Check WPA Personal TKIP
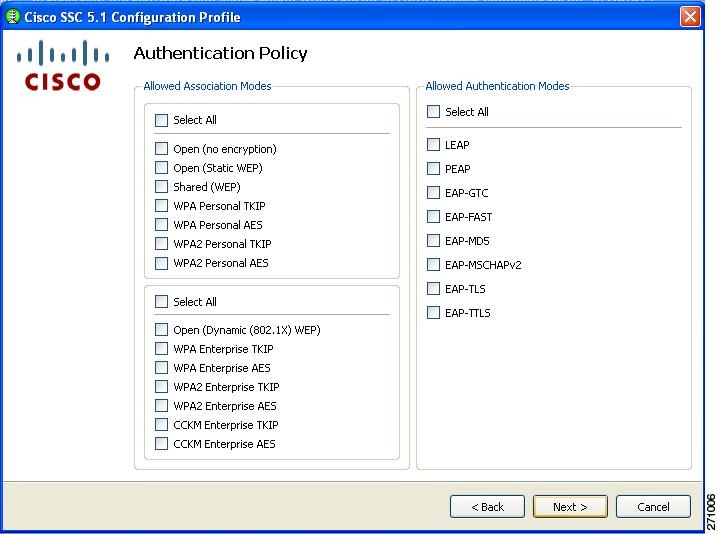 point(161,206)
